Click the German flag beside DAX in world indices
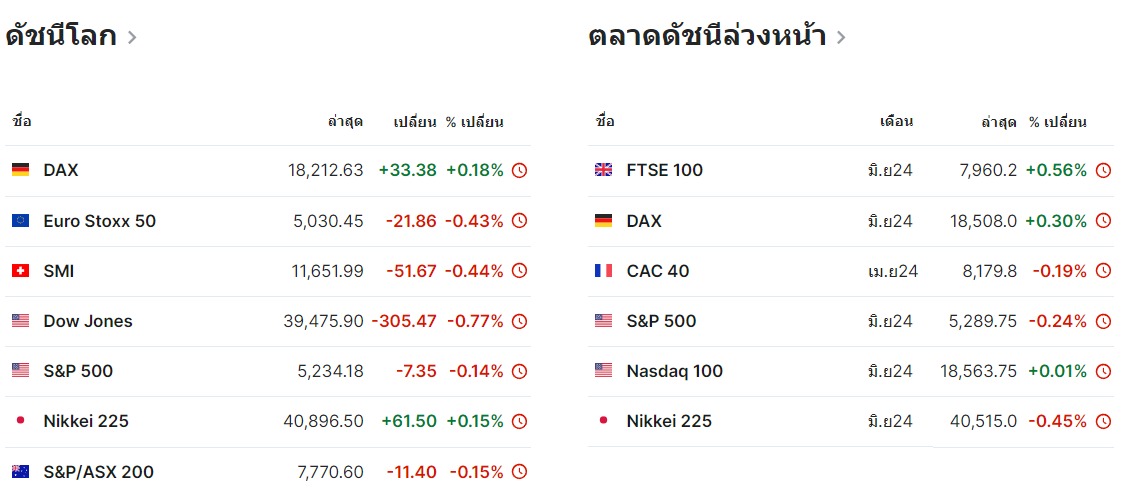Viewport: 1123px width, 494px height. point(20,170)
